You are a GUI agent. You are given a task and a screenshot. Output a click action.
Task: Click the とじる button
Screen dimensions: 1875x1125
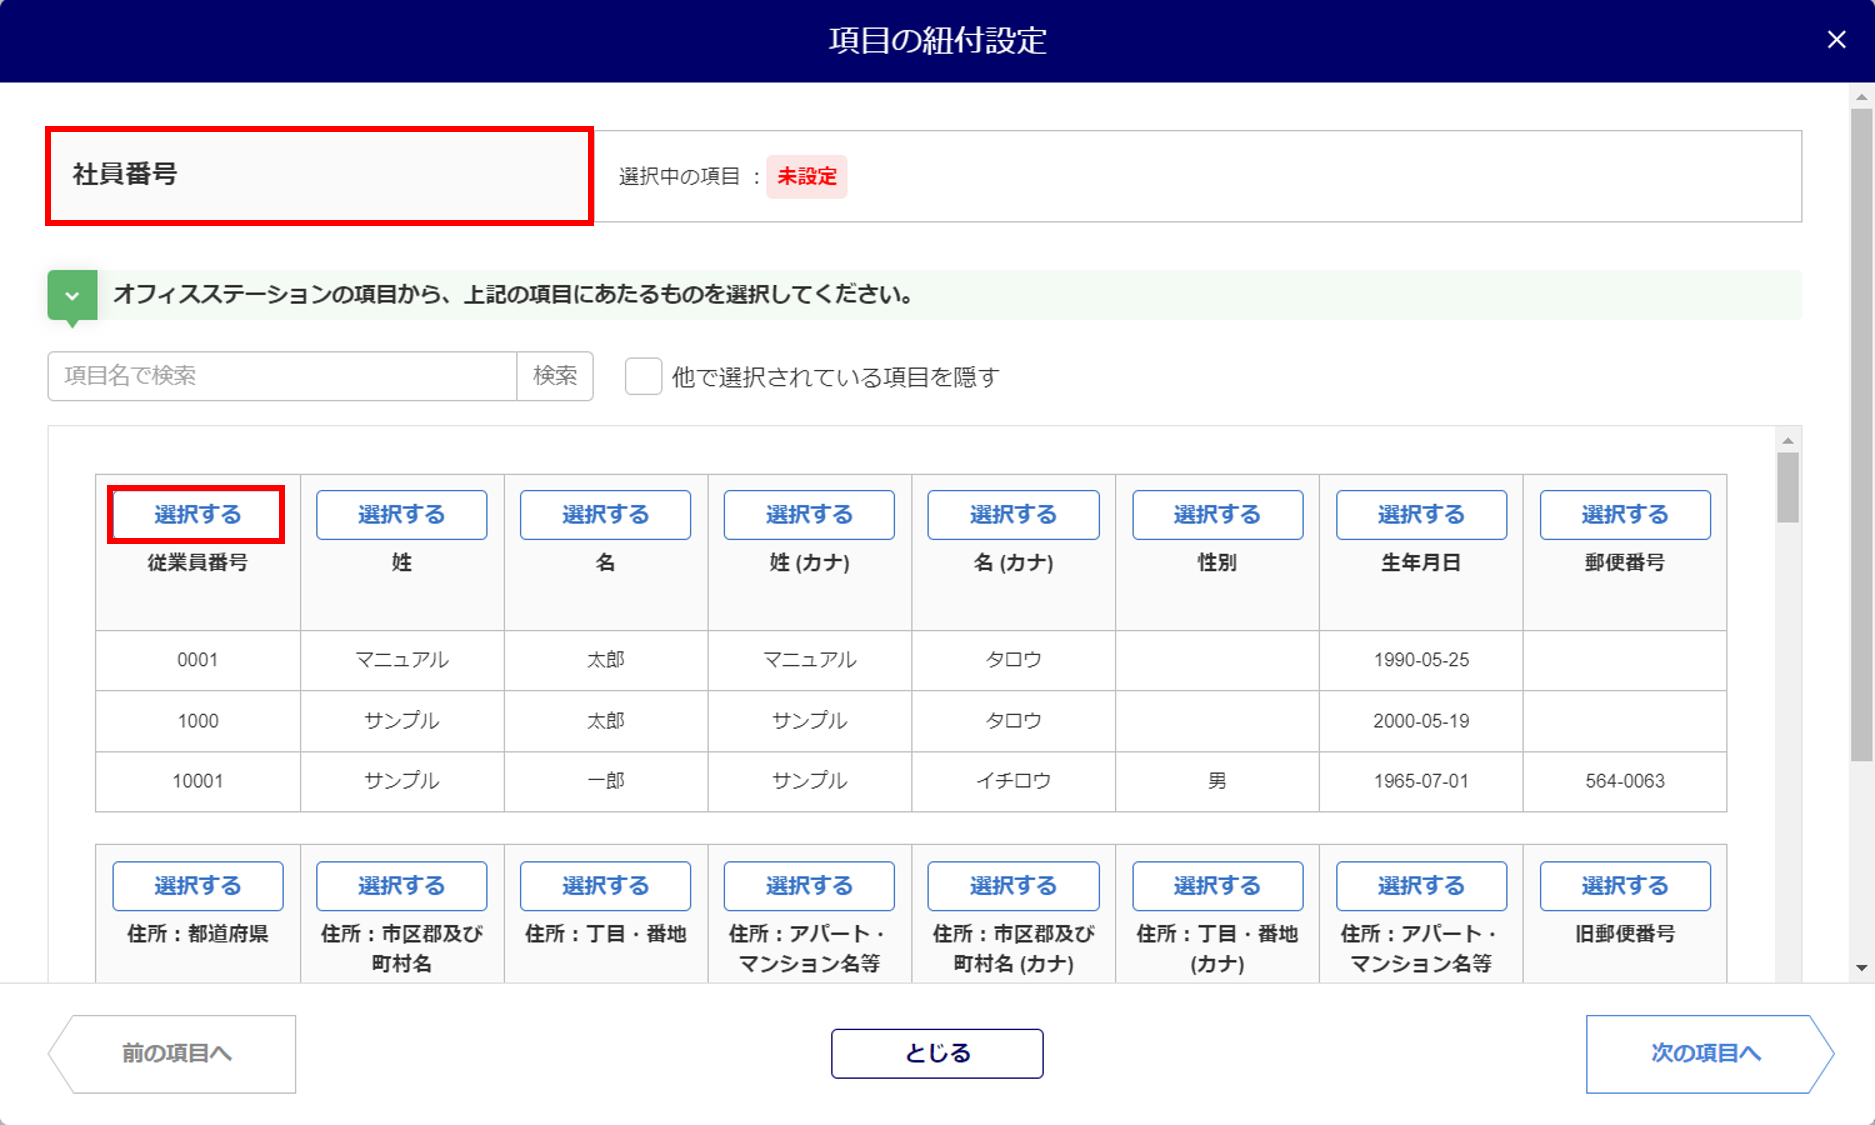point(937,1054)
